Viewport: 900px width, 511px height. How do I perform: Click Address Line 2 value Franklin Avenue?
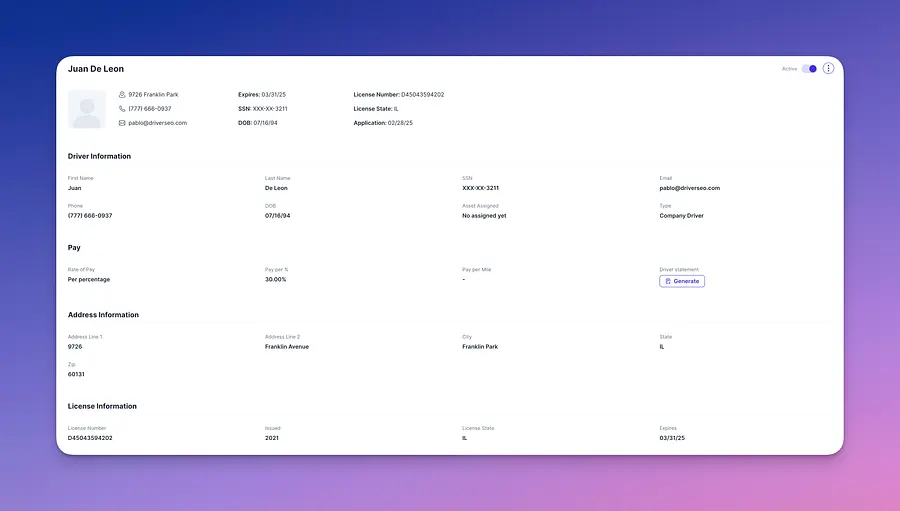(x=287, y=347)
